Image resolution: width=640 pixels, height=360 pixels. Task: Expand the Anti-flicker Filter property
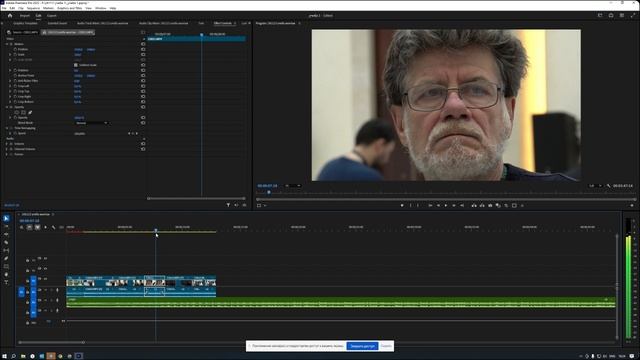[x=10, y=81]
